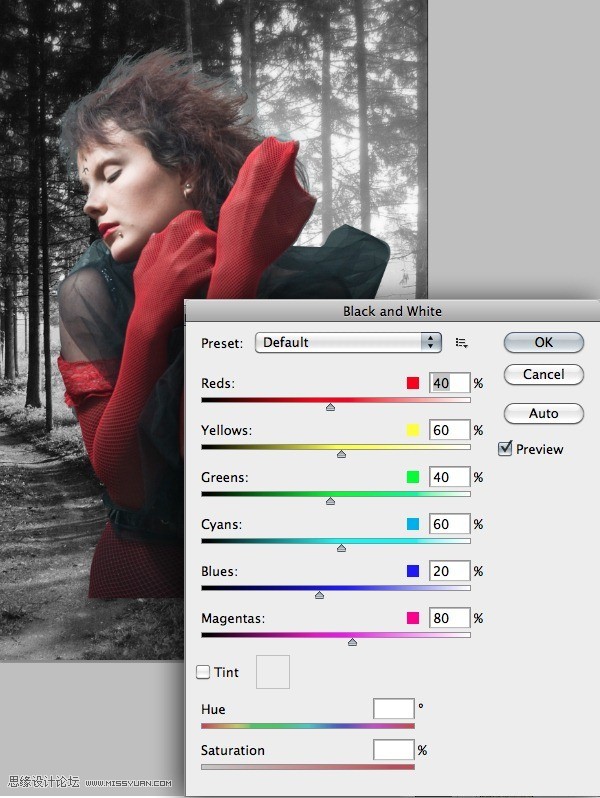
Task: Click the Reds color swatch
Action: click(413, 383)
